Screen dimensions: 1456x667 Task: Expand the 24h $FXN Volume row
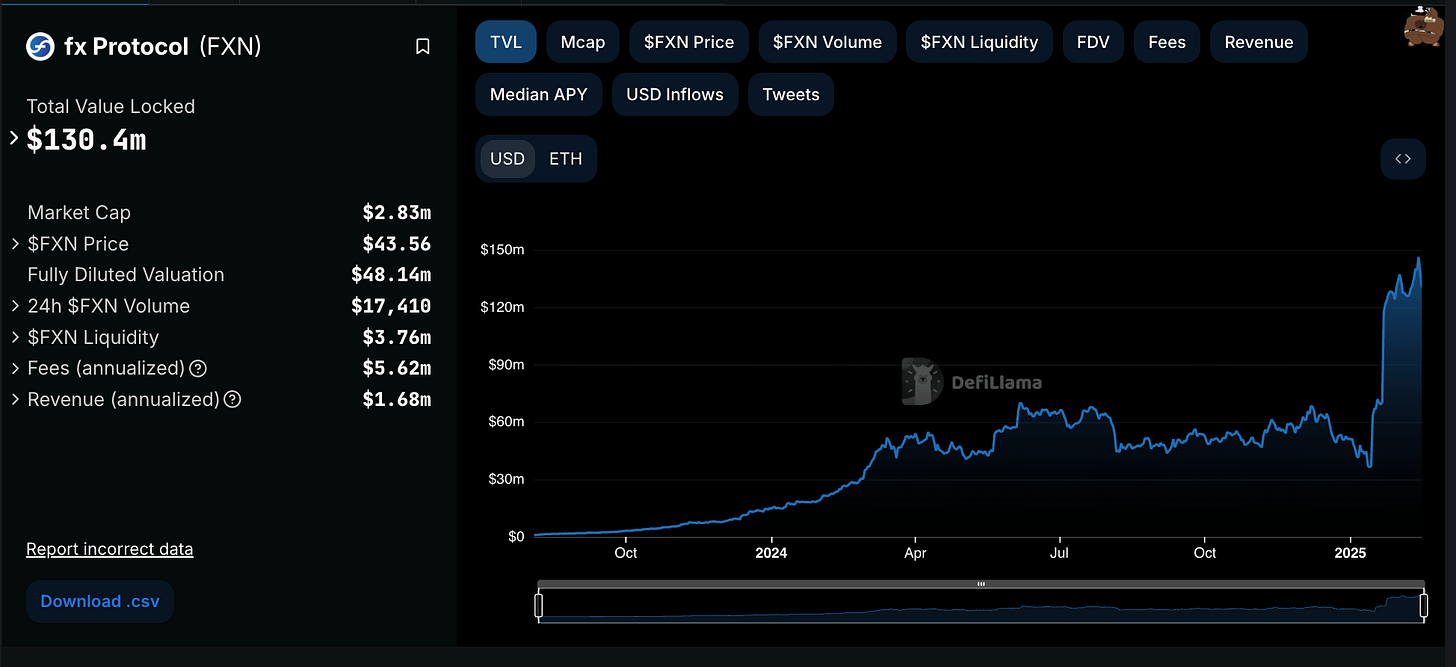[15, 306]
